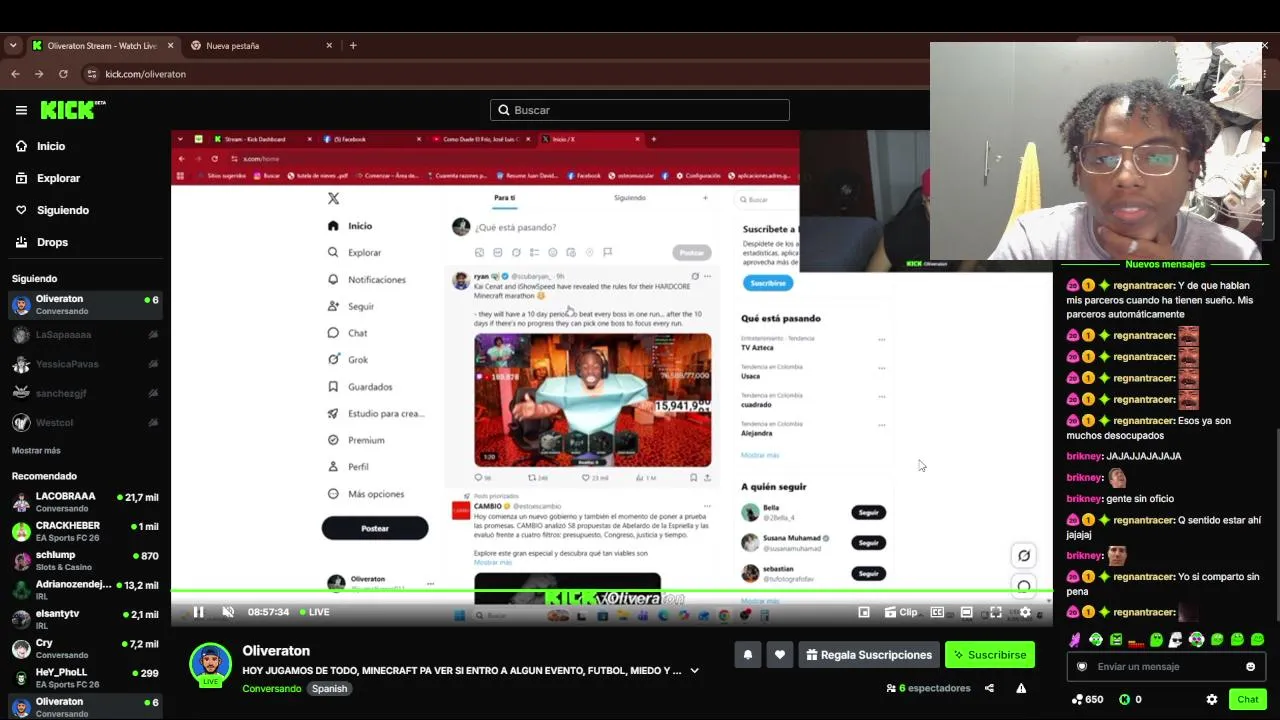The image size is (1280, 720).
Task: Enter fullscreen on the stream player
Action: point(996,612)
